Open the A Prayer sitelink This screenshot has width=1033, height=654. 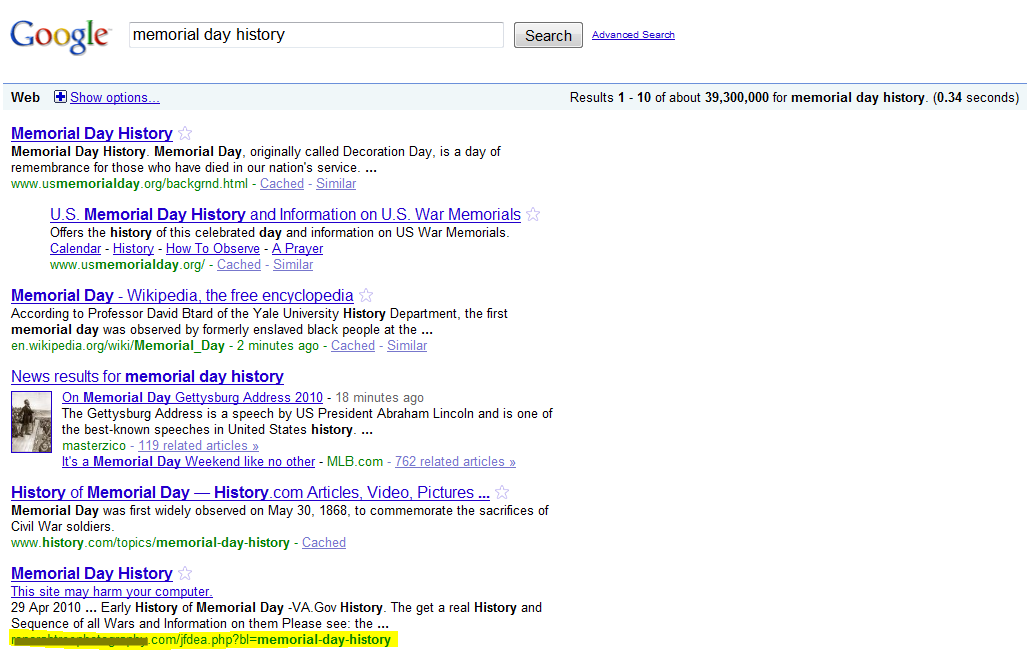coord(298,248)
